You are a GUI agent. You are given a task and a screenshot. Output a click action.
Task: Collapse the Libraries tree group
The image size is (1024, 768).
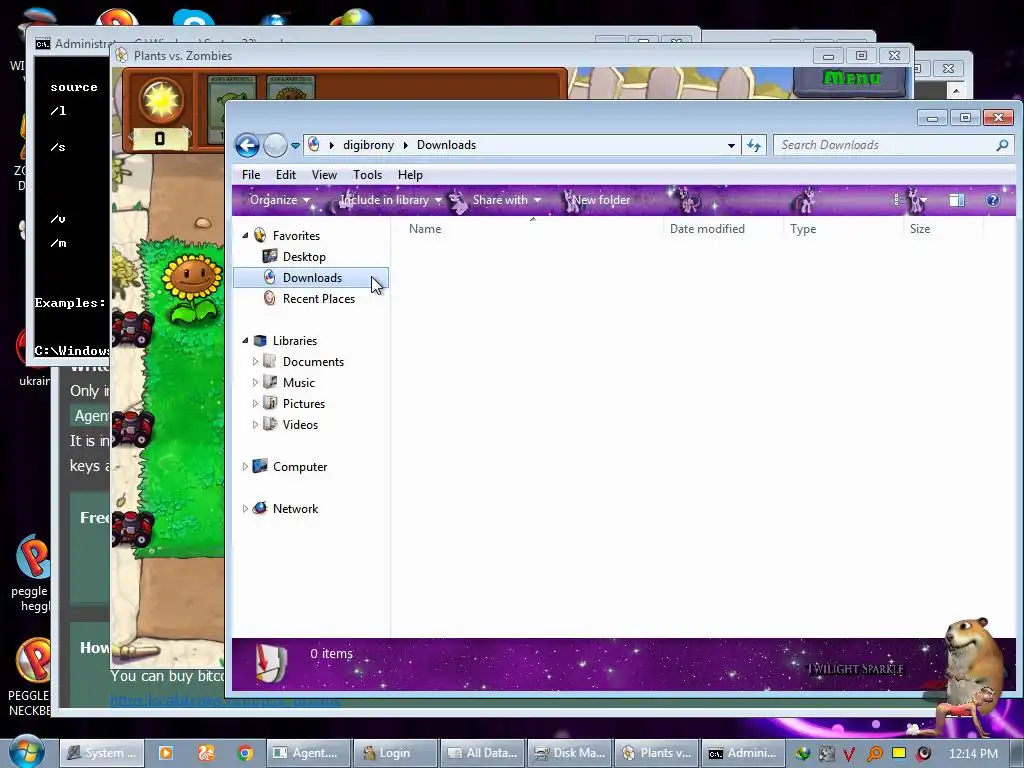(x=246, y=340)
